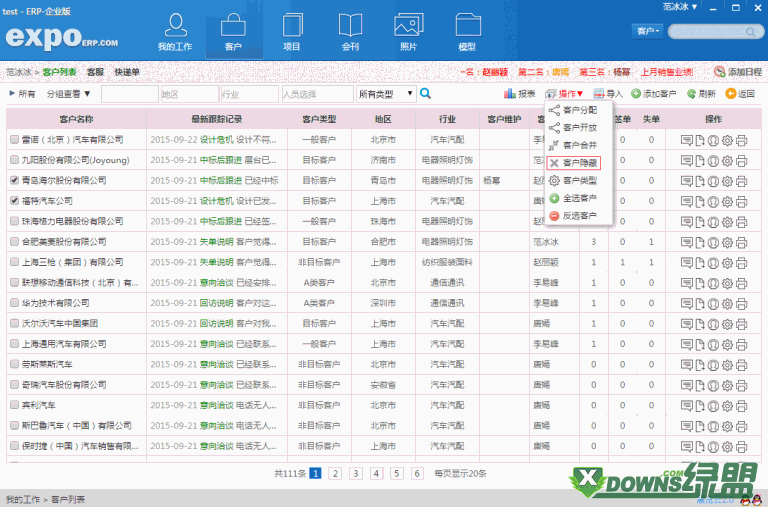Click document icon in 九阳股份有限公司 row
This screenshot has height=507, width=768.
(700, 161)
